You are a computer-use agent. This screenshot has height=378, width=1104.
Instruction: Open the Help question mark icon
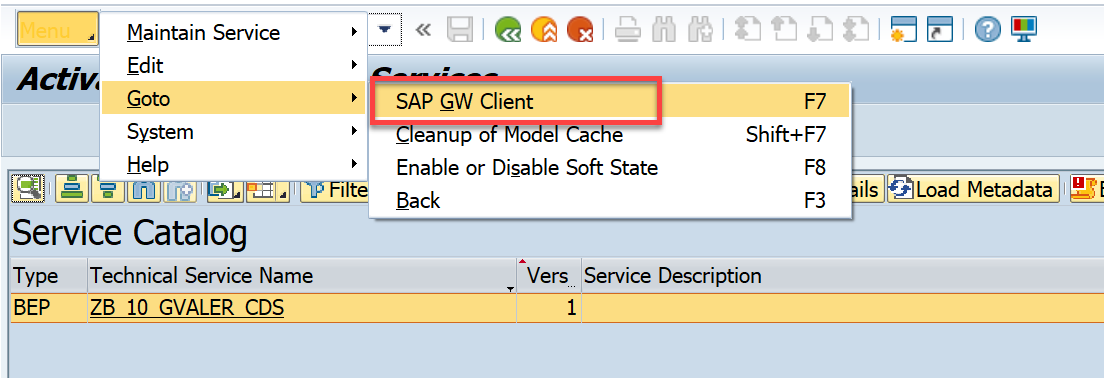[988, 30]
